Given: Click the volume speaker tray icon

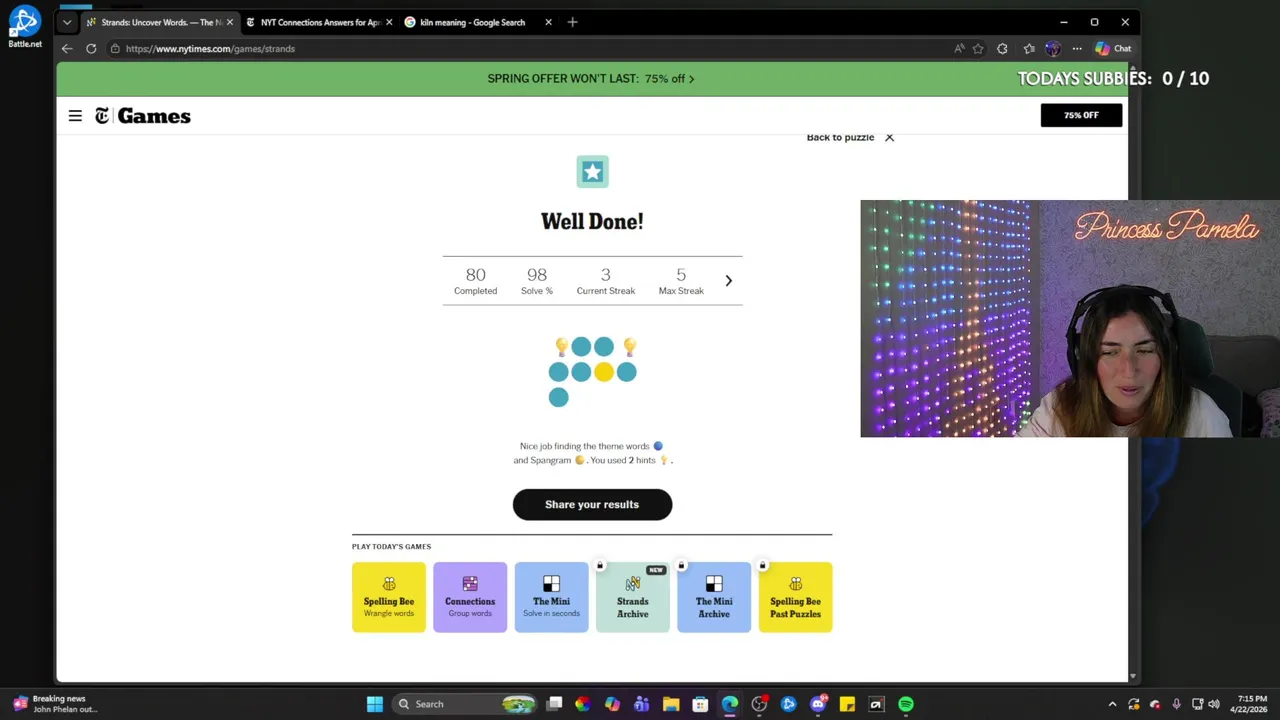Looking at the screenshot, I should 1213,704.
